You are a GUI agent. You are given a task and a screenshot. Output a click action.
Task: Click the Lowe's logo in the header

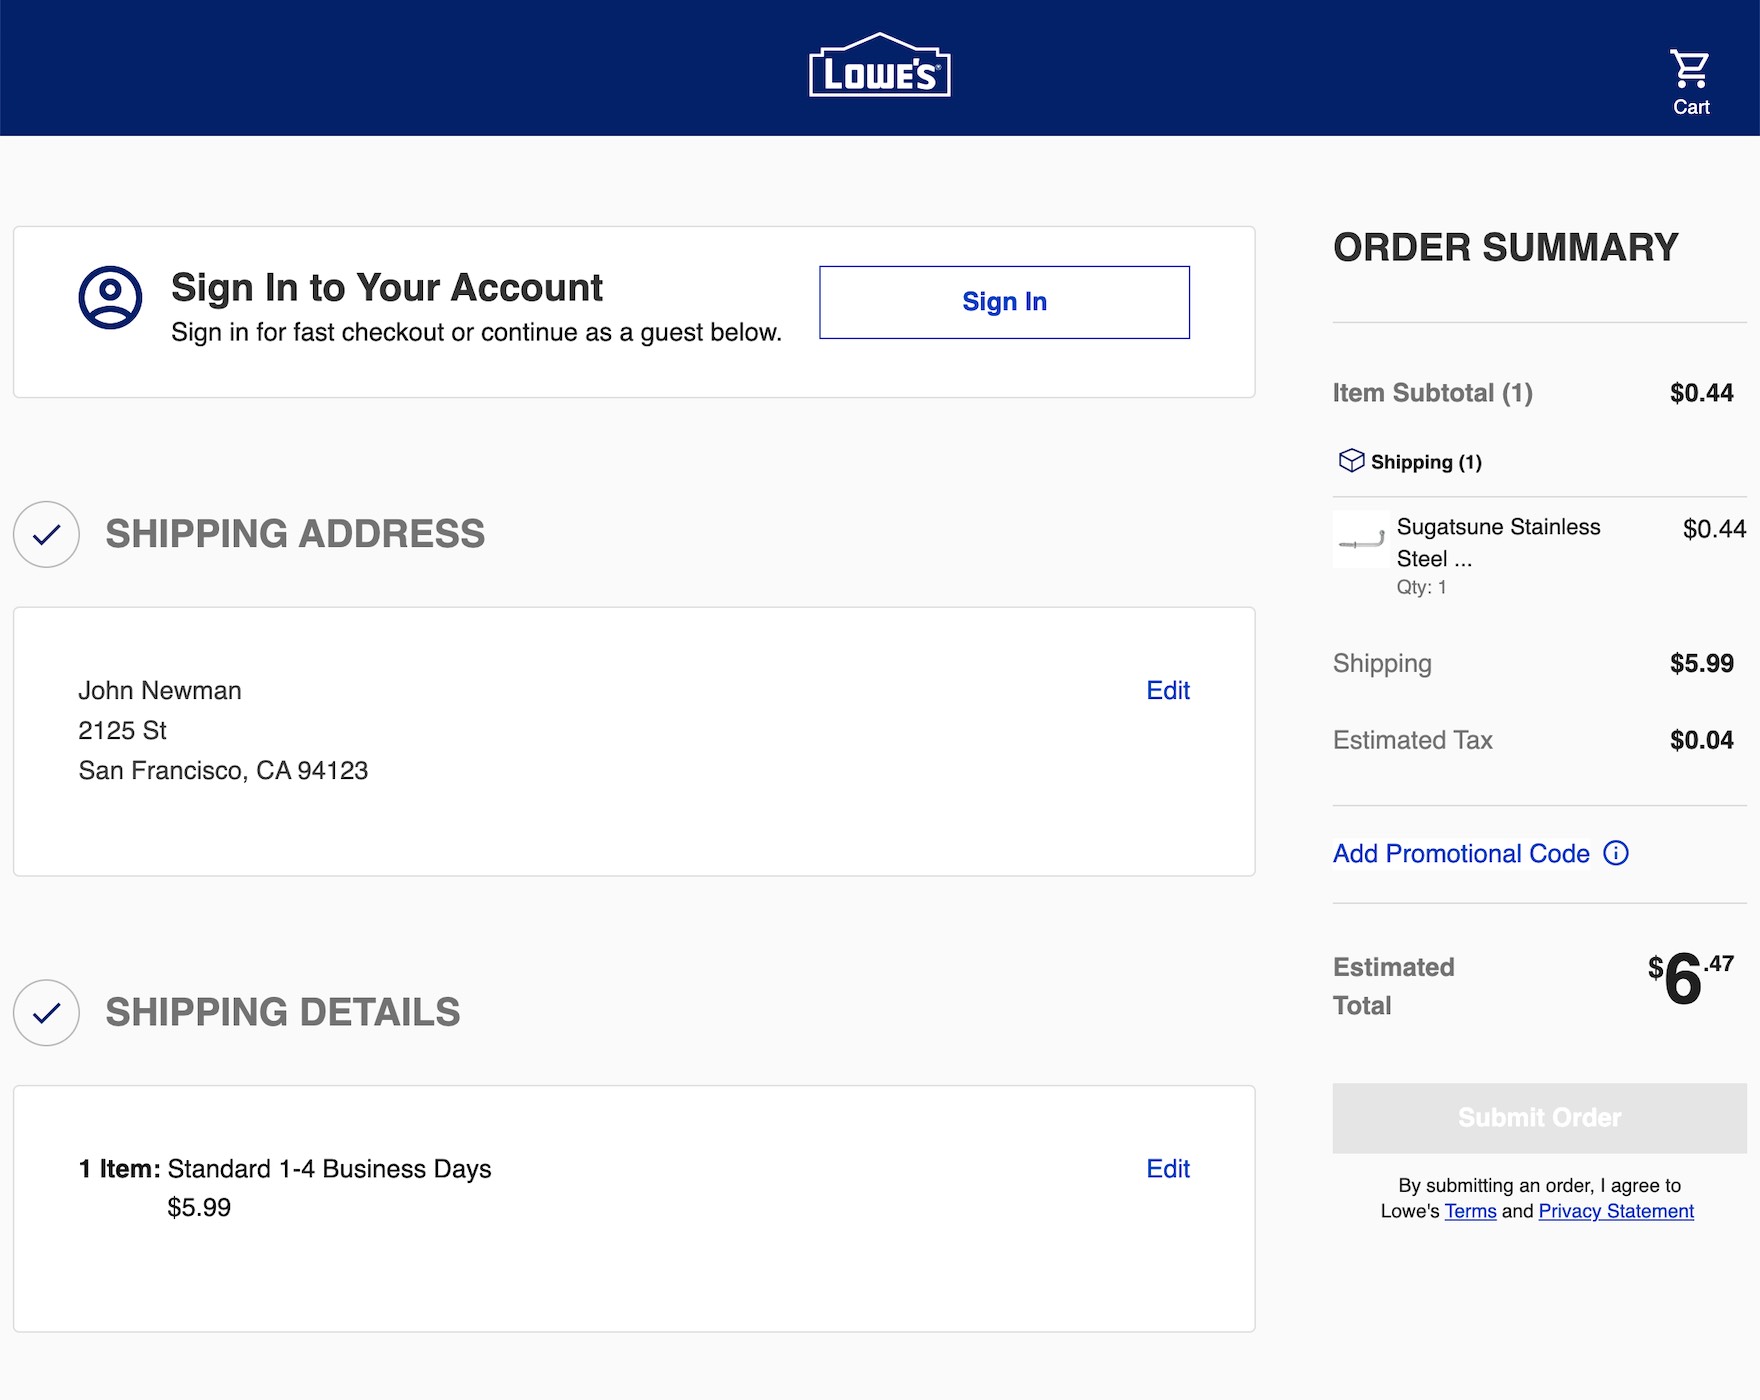tap(879, 67)
